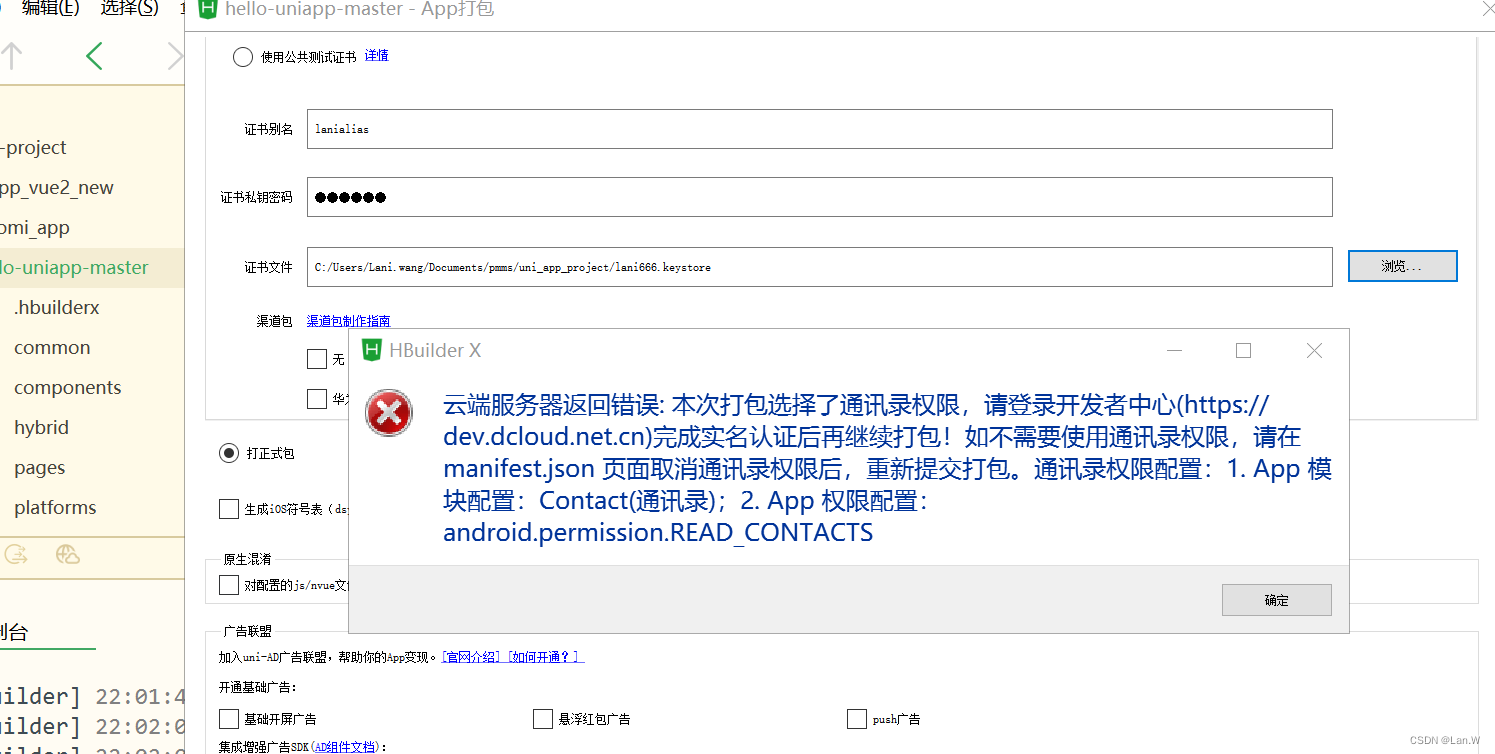Select the components folder in tree
This screenshot has height=754, width=1495.
point(67,387)
